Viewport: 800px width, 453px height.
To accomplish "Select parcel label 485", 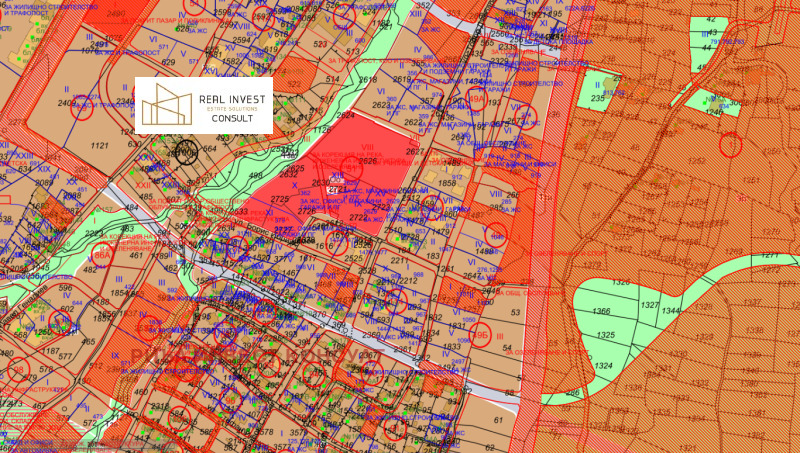I will point(146,196).
